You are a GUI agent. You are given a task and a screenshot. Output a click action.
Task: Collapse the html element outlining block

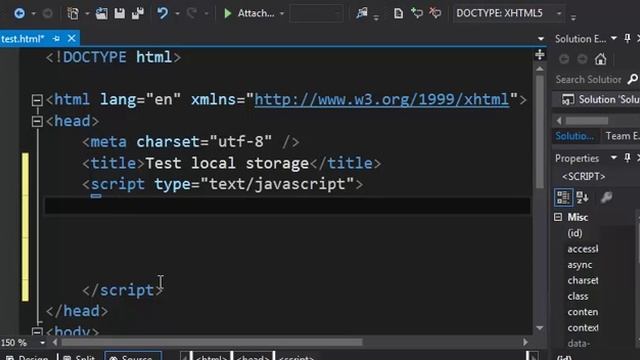[37, 100]
